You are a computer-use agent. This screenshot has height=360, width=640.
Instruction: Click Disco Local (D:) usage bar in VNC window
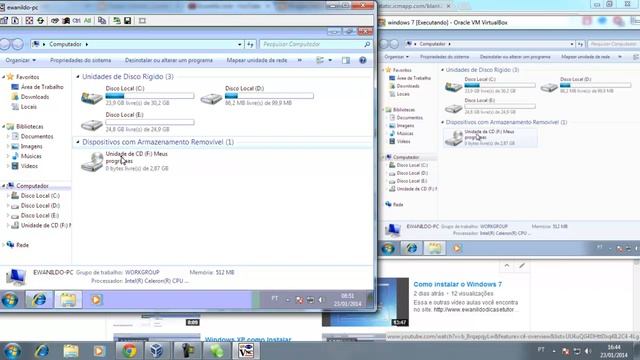(x=269, y=96)
